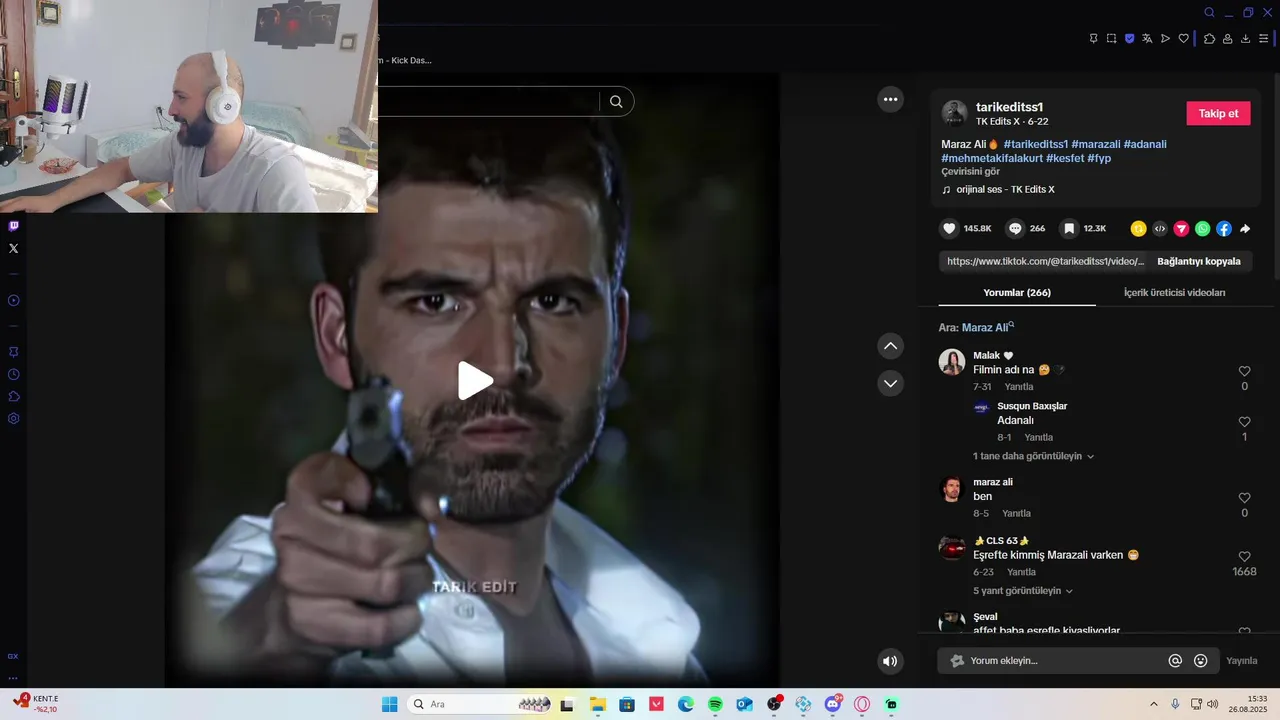Click TikTok search magnifier icon
The width and height of the screenshot is (1280, 720).
[616, 101]
